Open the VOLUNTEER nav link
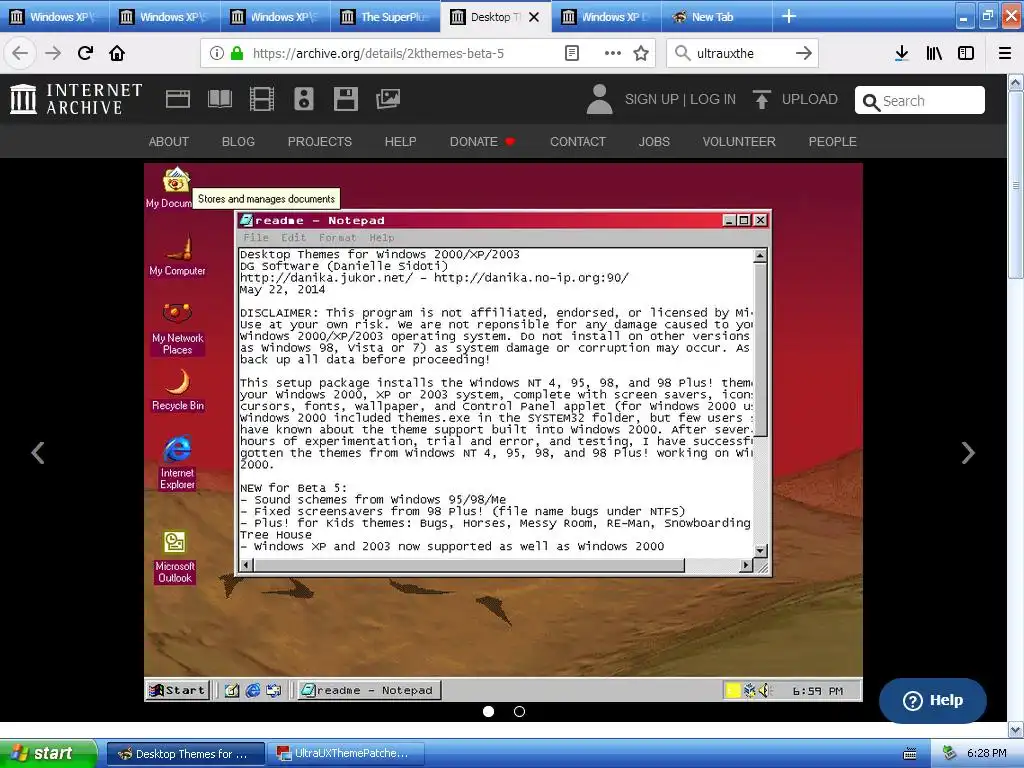Viewport: 1024px width, 768px height. click(x=739, y=142)
